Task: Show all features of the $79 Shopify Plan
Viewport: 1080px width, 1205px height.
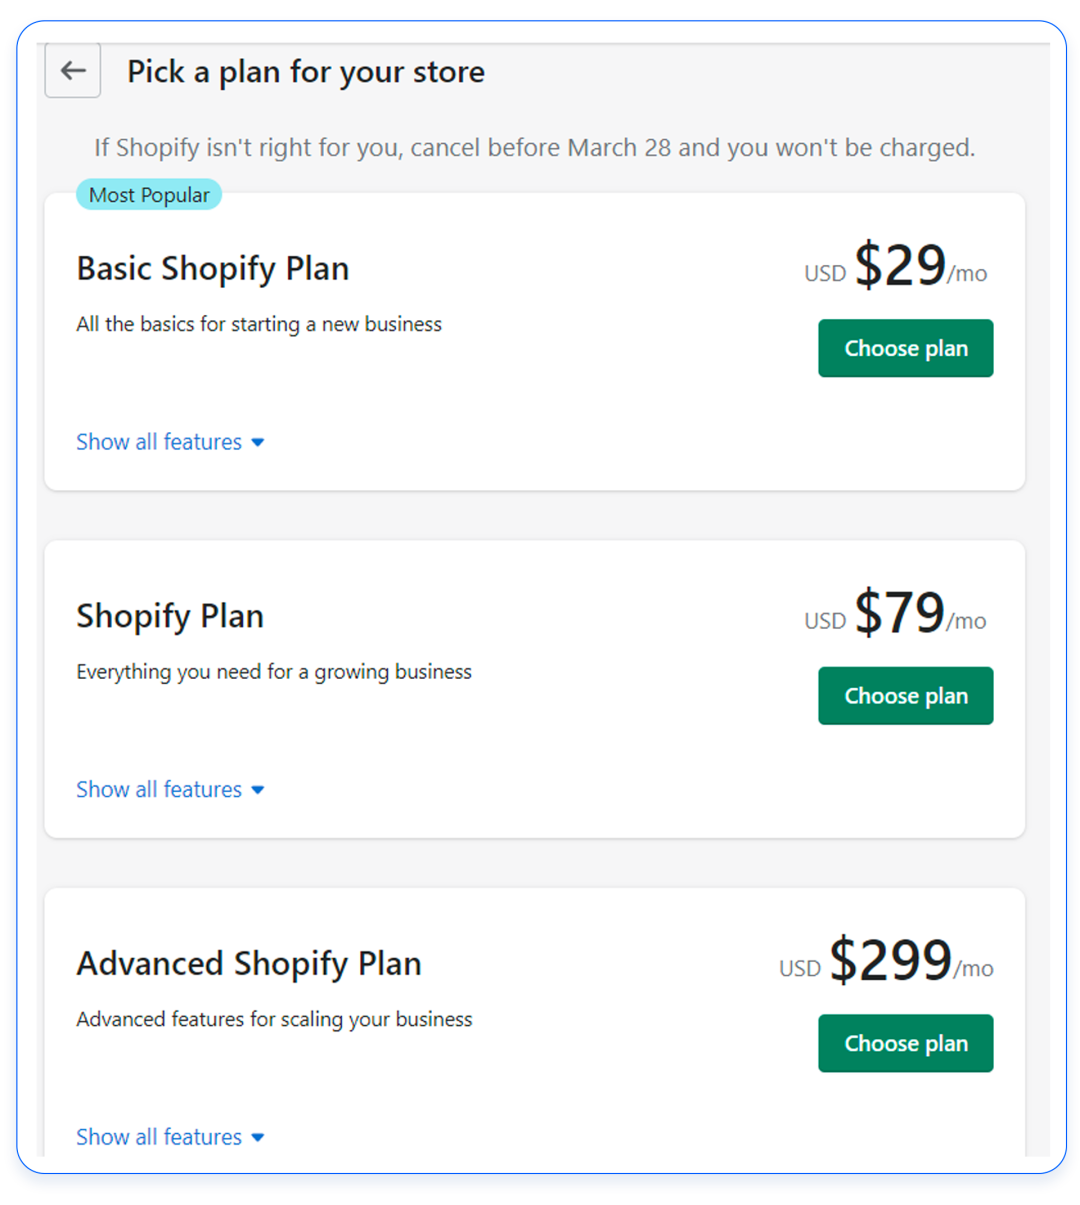Action: [170, 790]
